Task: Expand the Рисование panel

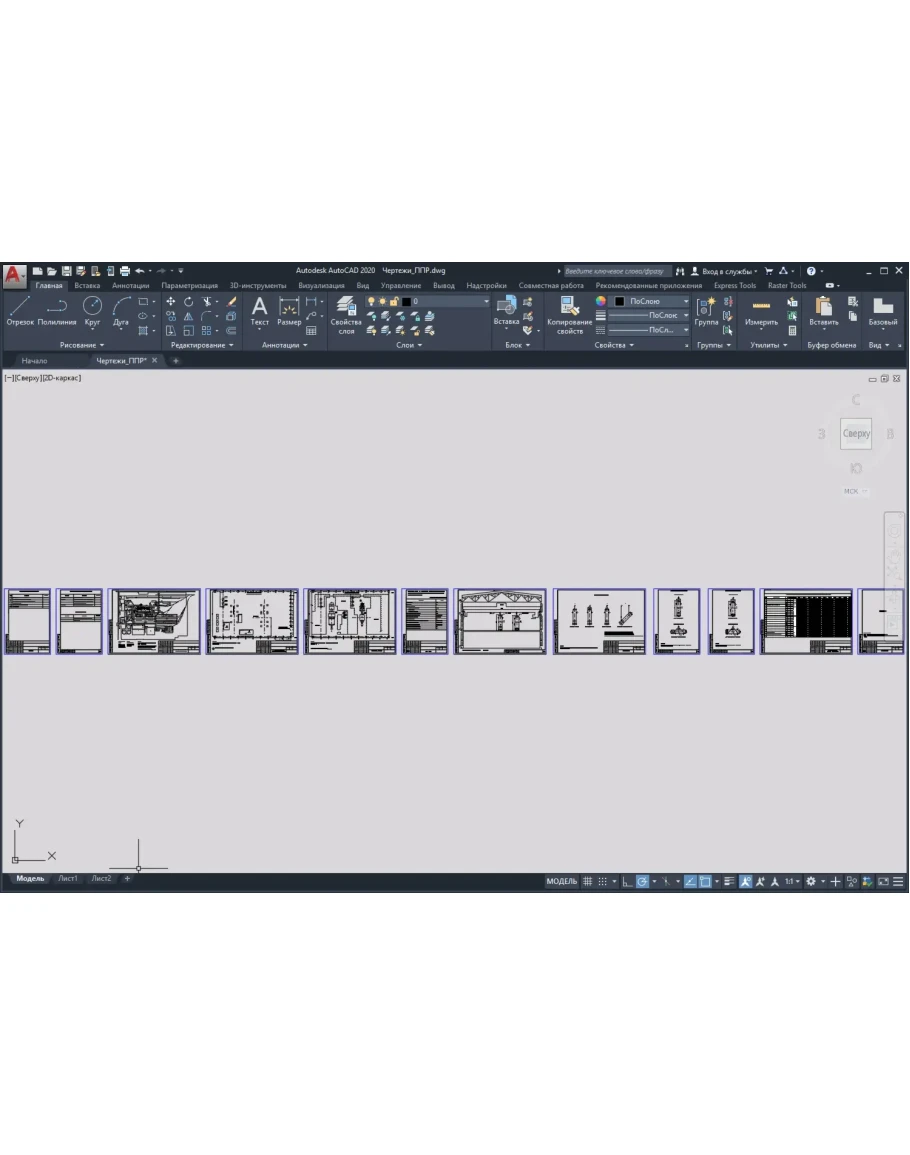Action: pos(82,345)
